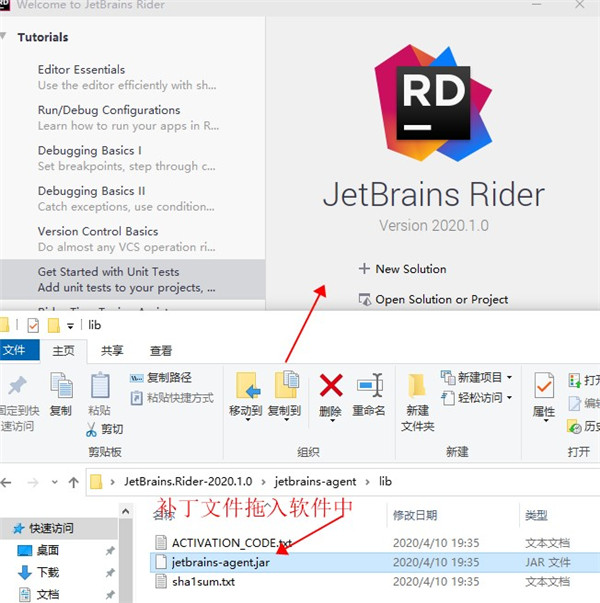Click the Copy (复制) ribbon icon
Viewport: 600px width, 603px height.
coord(61,385)
